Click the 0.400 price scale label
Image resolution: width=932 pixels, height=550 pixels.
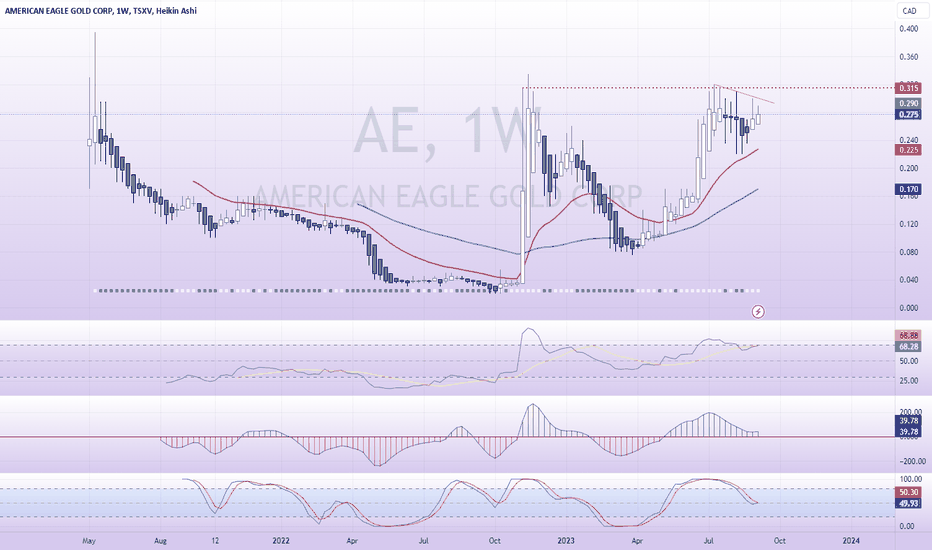tap(909, 29)
